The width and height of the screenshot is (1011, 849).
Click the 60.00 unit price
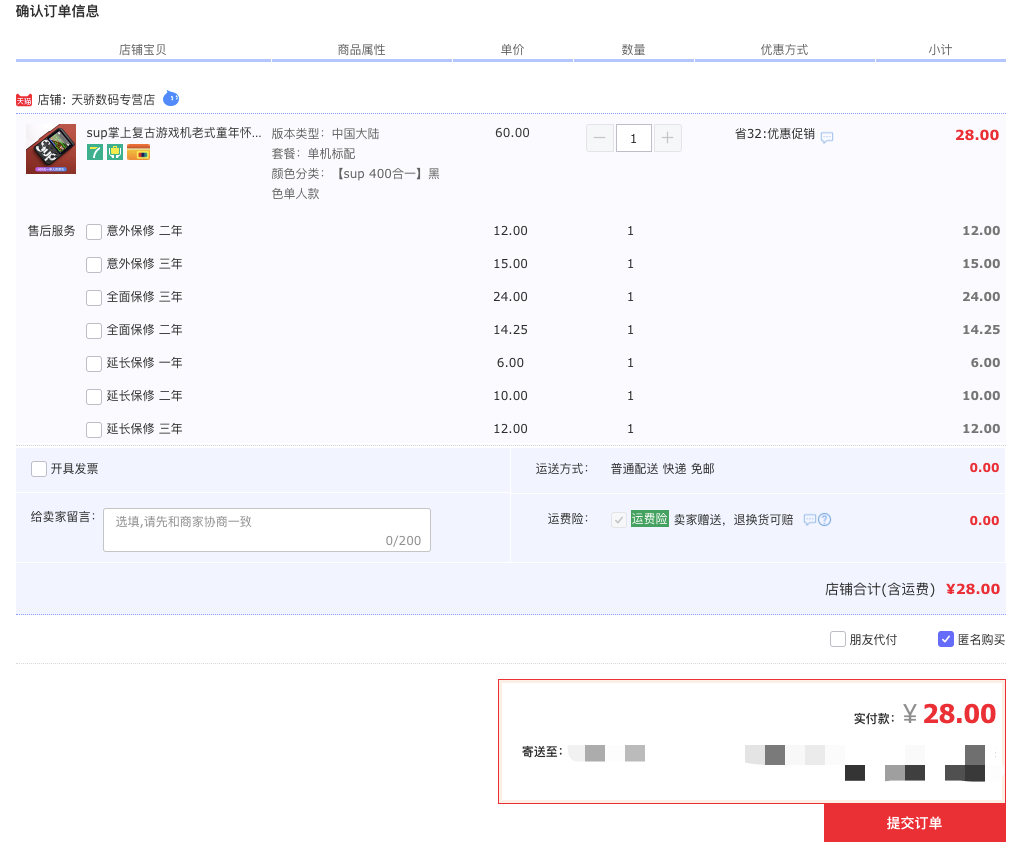tap(513, 133)
